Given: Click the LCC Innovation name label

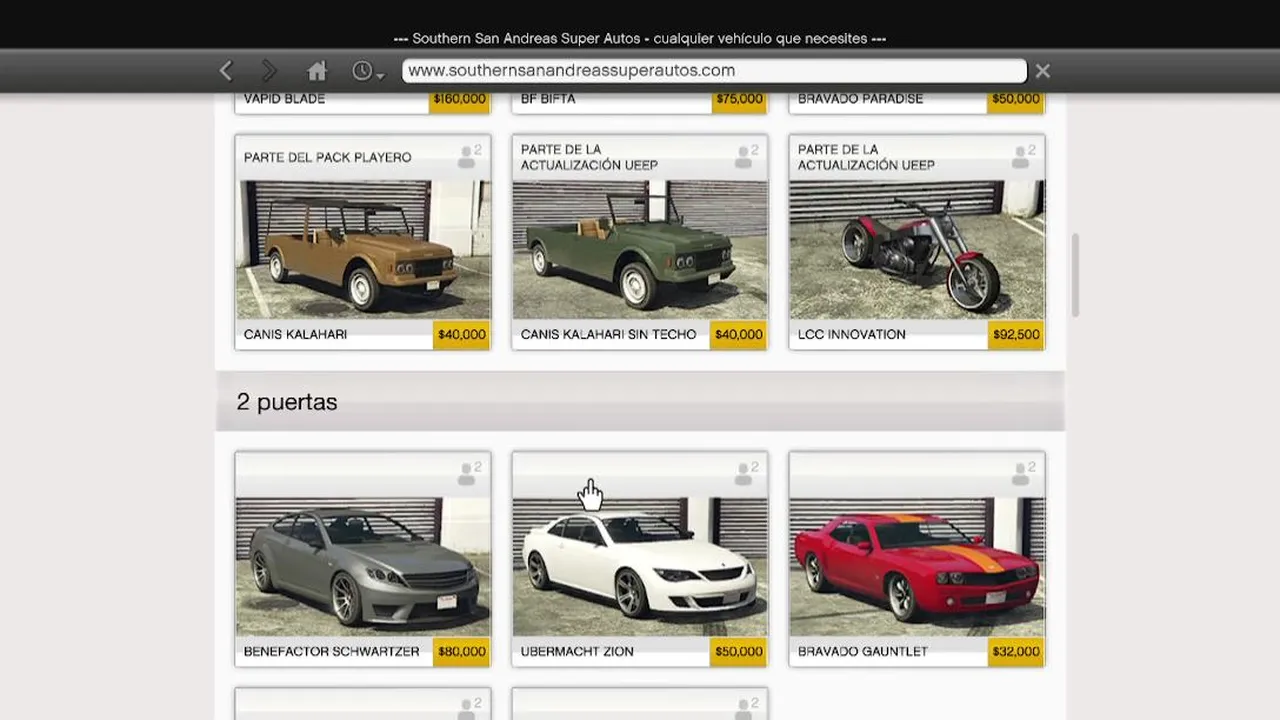Looking at the screenshot, I should point(851,335).
